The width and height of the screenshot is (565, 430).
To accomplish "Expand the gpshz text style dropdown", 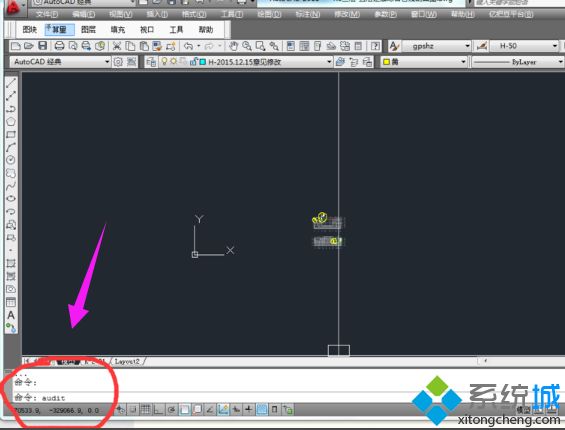I will click(436, 46).
